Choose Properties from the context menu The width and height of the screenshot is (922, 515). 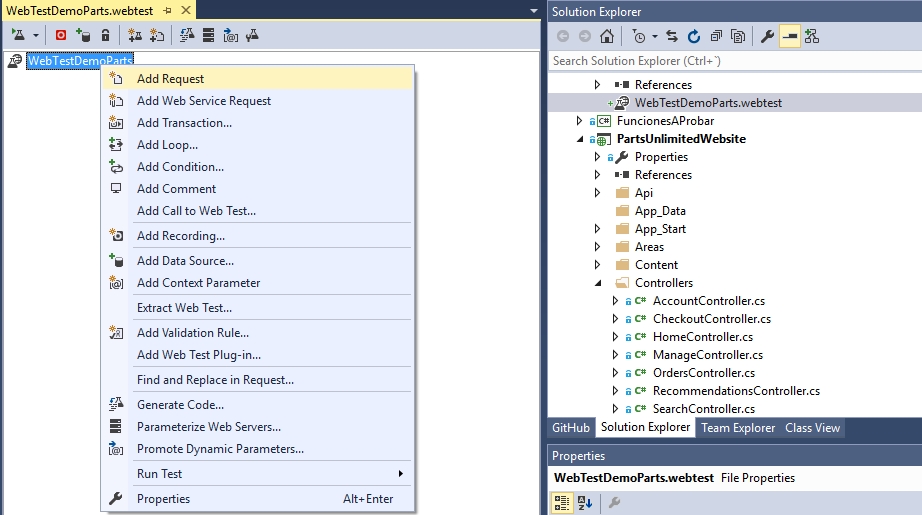(258, 499)
